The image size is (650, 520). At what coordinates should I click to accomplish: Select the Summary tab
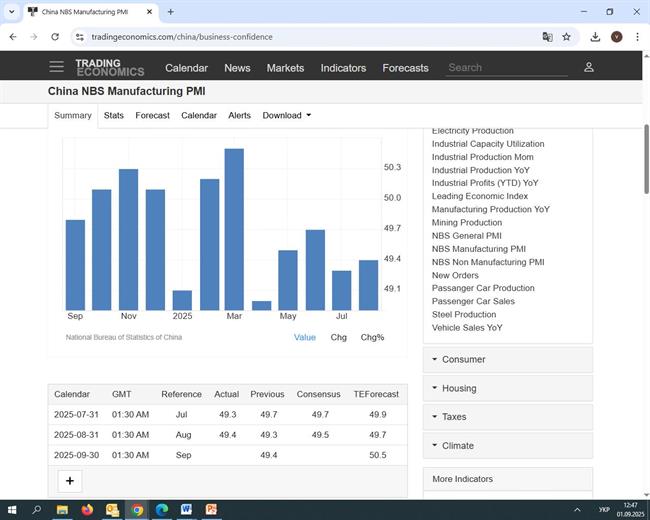(x=73, y=115)
